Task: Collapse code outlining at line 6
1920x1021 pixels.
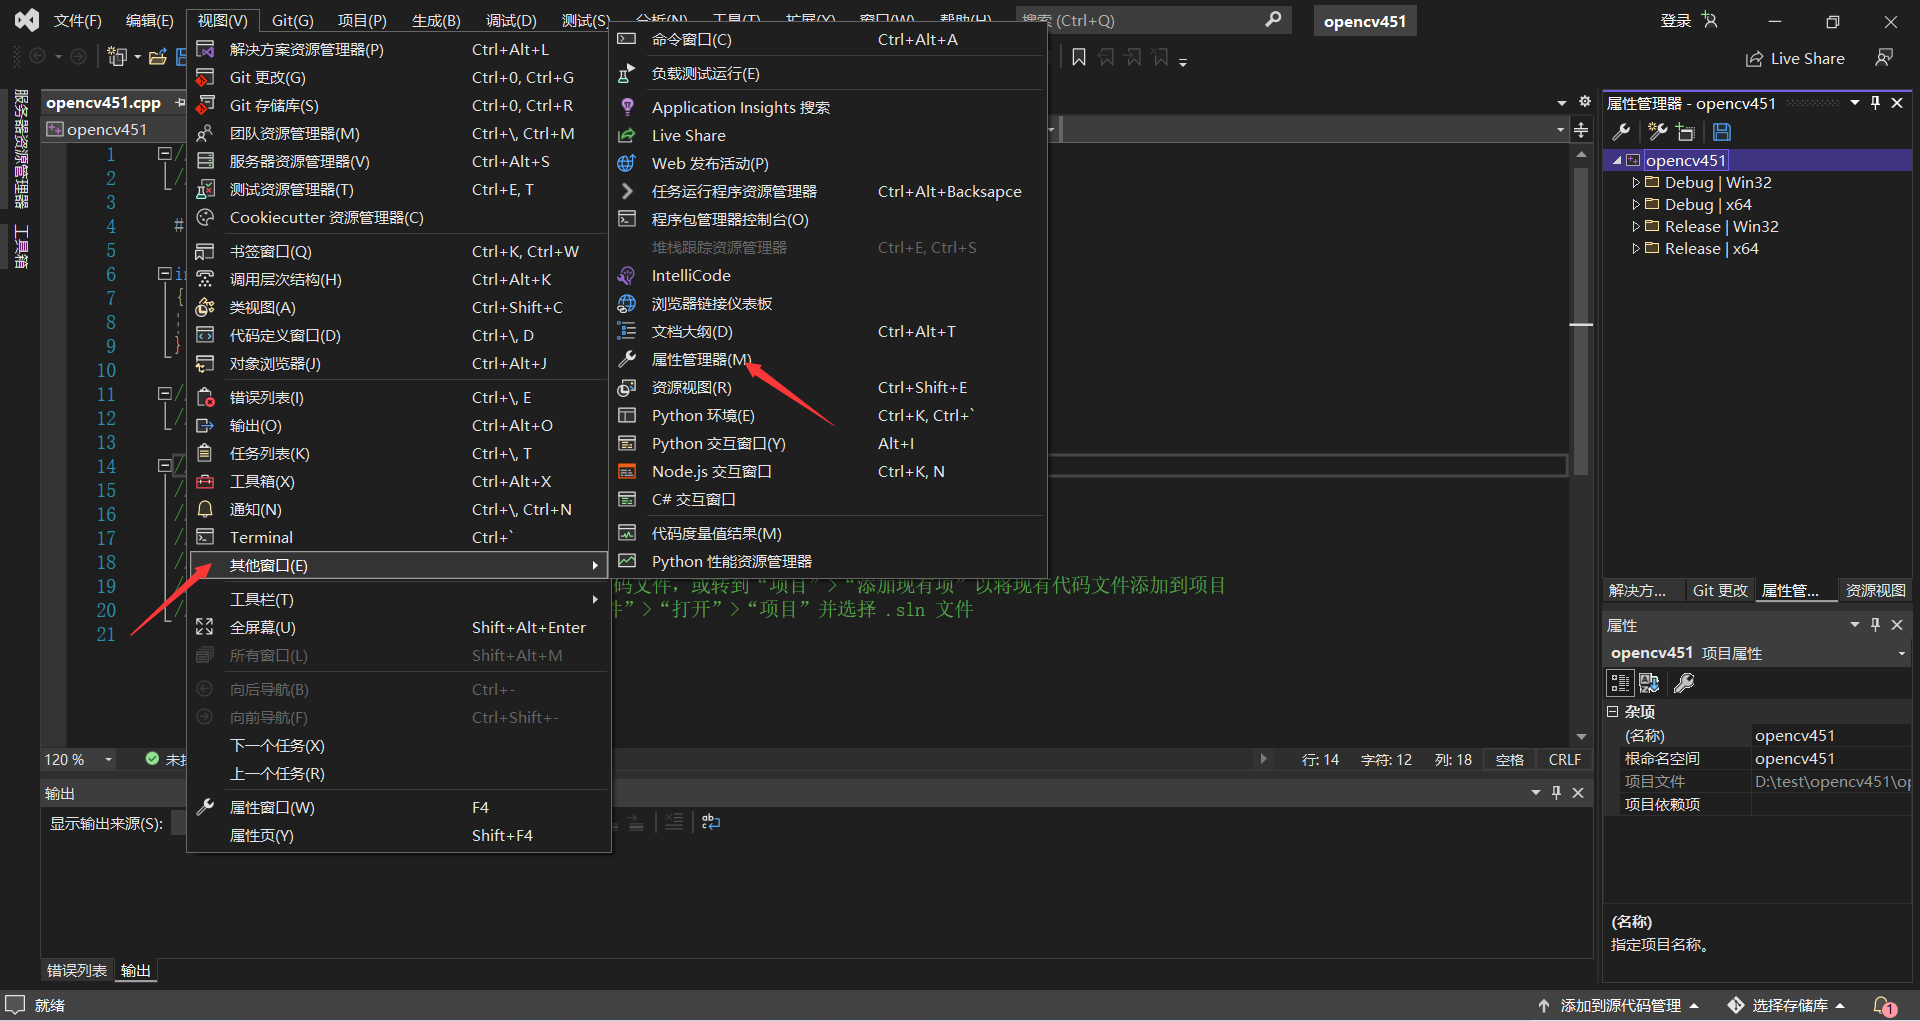Action: tap(165, 274)
